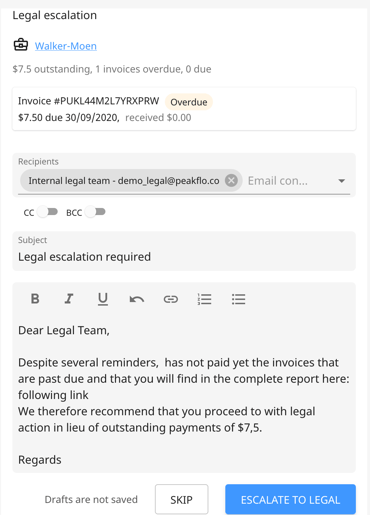Remove Internal legal team recipient chip
Image resolution: width=370 pixels, height=515 pixels.
click(x=231, y=180)
